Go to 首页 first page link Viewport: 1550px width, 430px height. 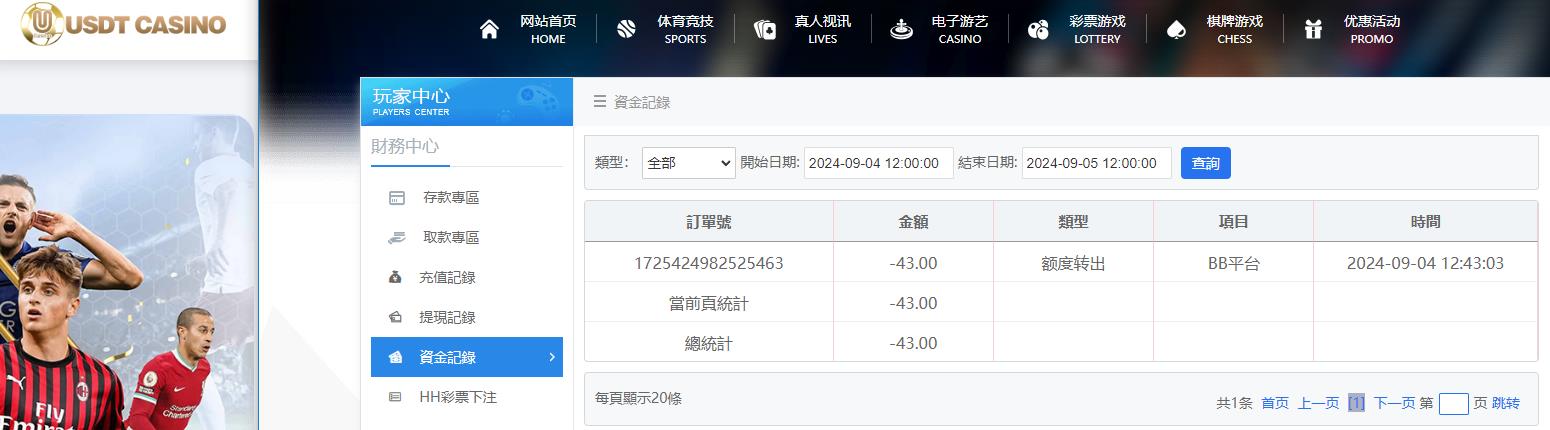click(1275, 403)
